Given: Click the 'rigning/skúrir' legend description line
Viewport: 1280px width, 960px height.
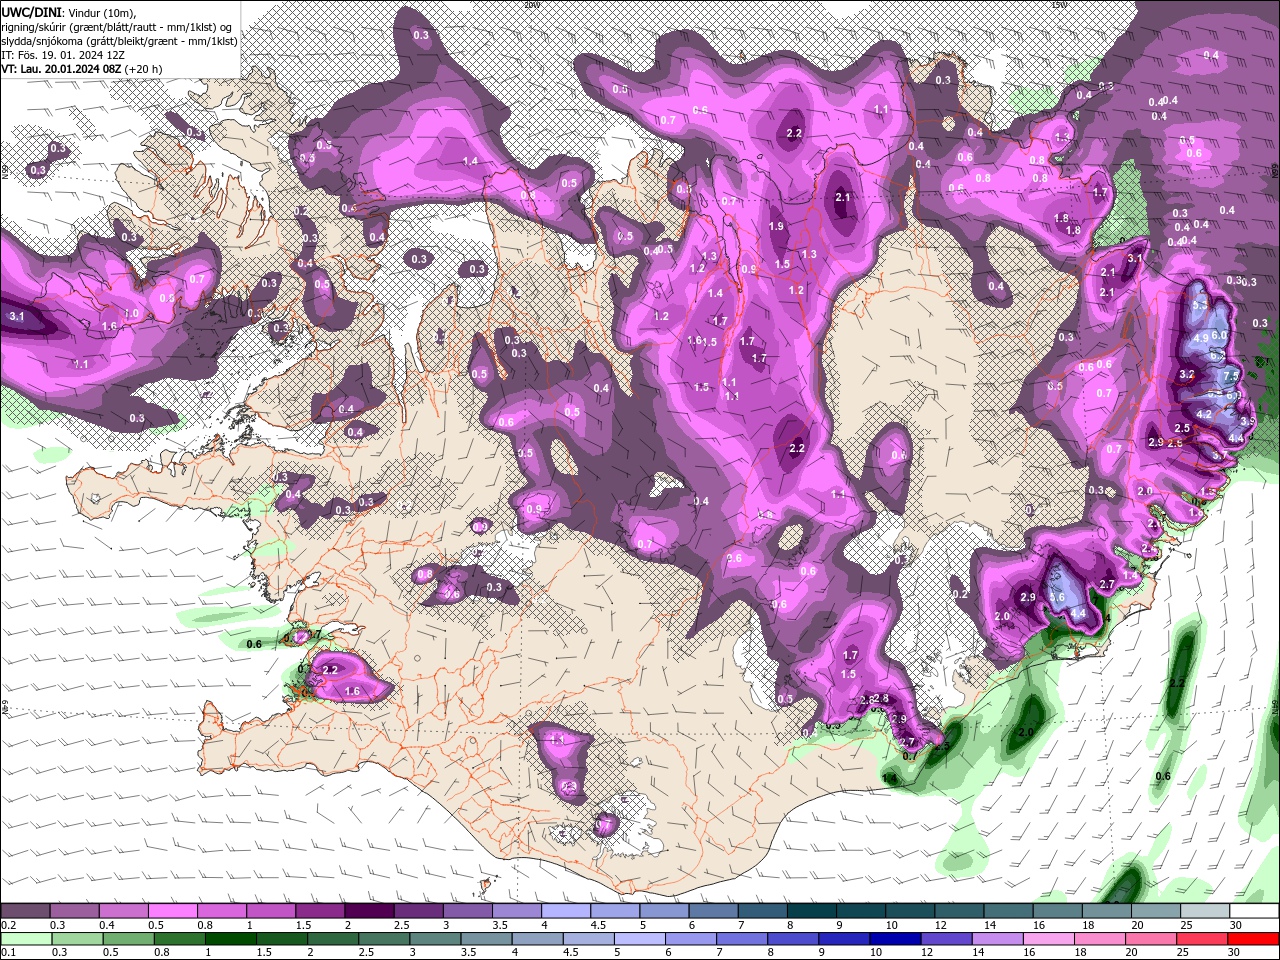Looking at the screenshot, I should click(x=117, y=26).
